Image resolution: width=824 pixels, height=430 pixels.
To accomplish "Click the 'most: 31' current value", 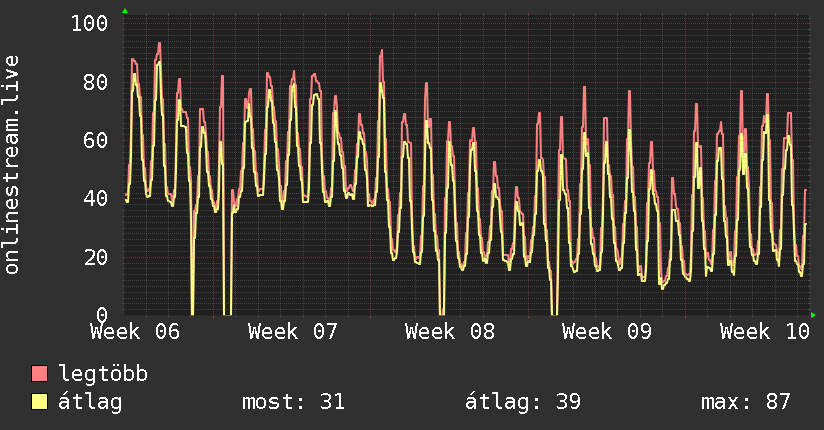I will [293, 402].
